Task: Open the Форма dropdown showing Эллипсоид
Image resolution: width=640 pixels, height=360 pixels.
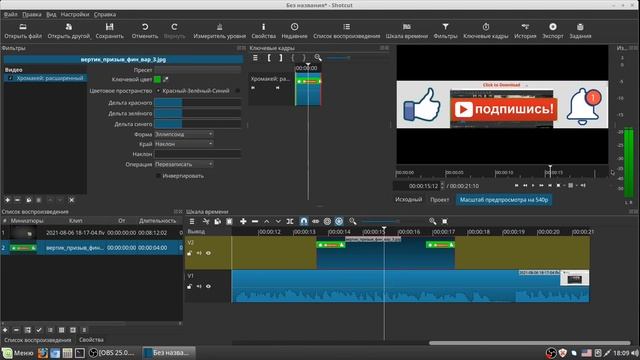Action: point(184,134)
